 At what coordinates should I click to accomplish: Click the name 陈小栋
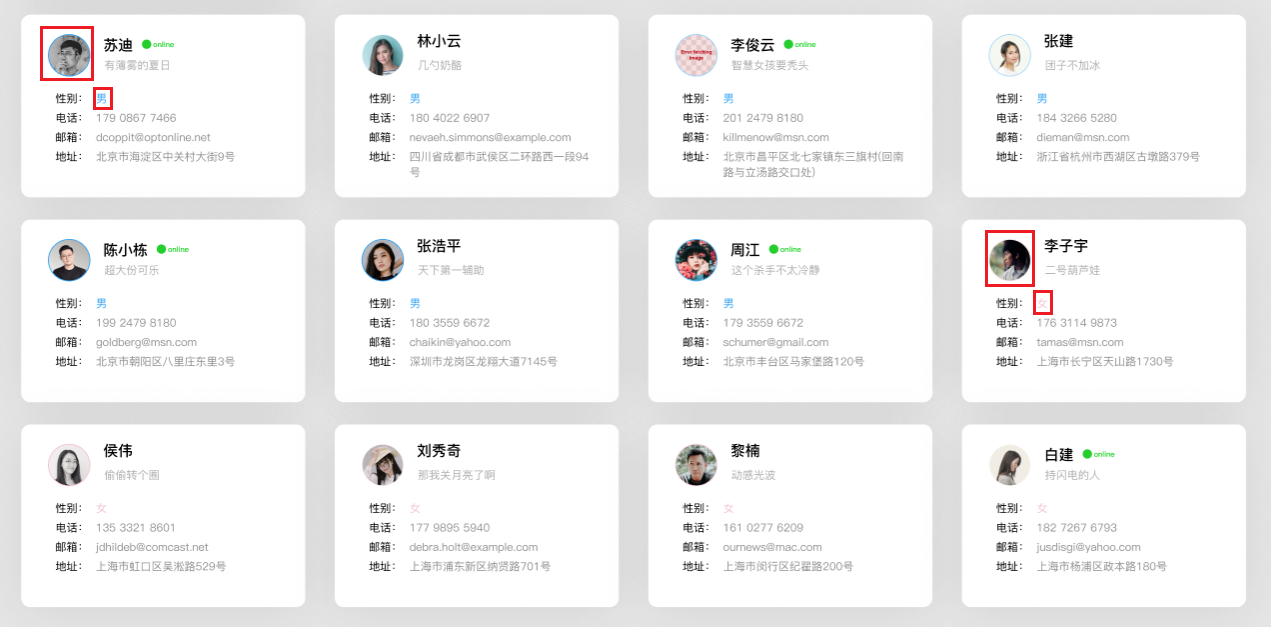click(125, 250)
